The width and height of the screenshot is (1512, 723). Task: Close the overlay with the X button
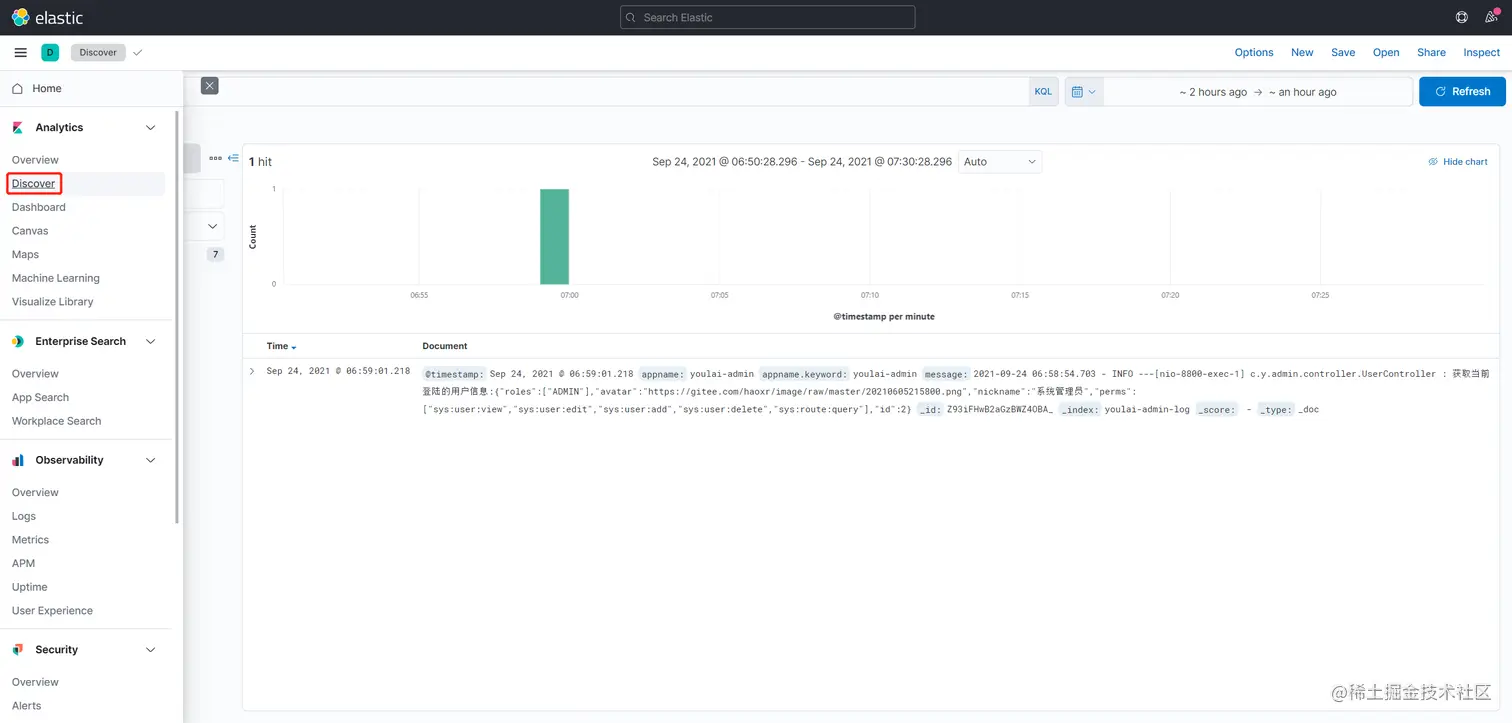(x=209, y=86)
